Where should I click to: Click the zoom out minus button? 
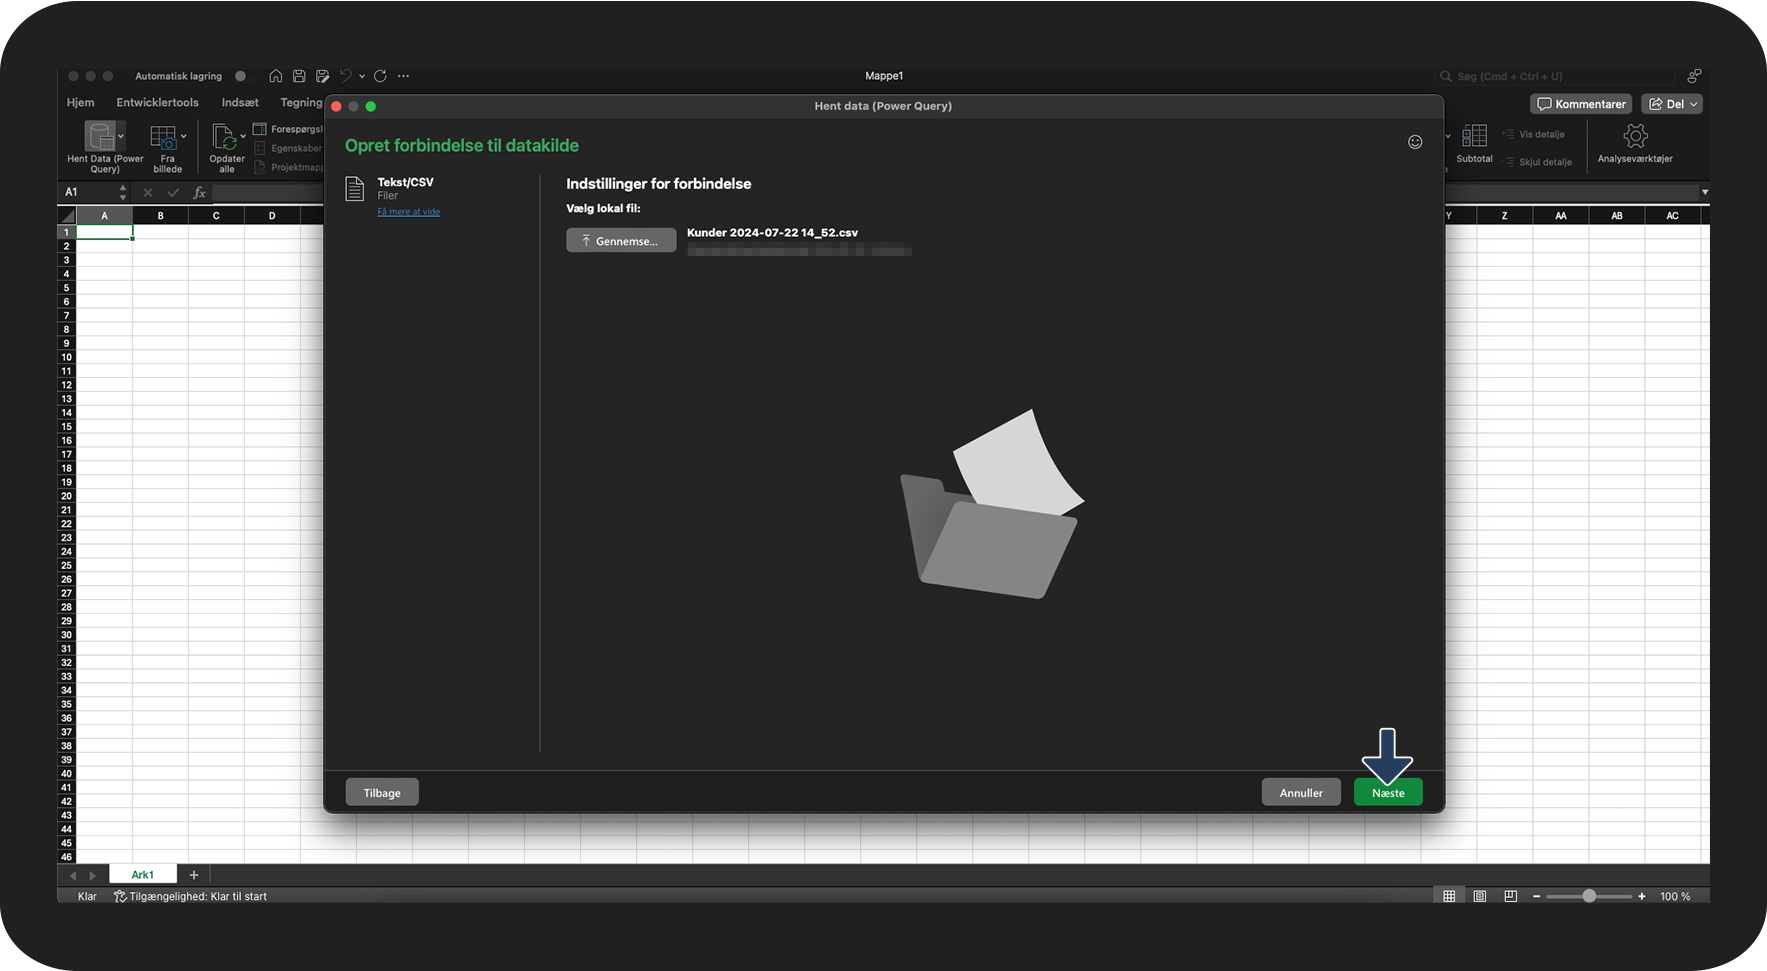[x=1537, y=897]
